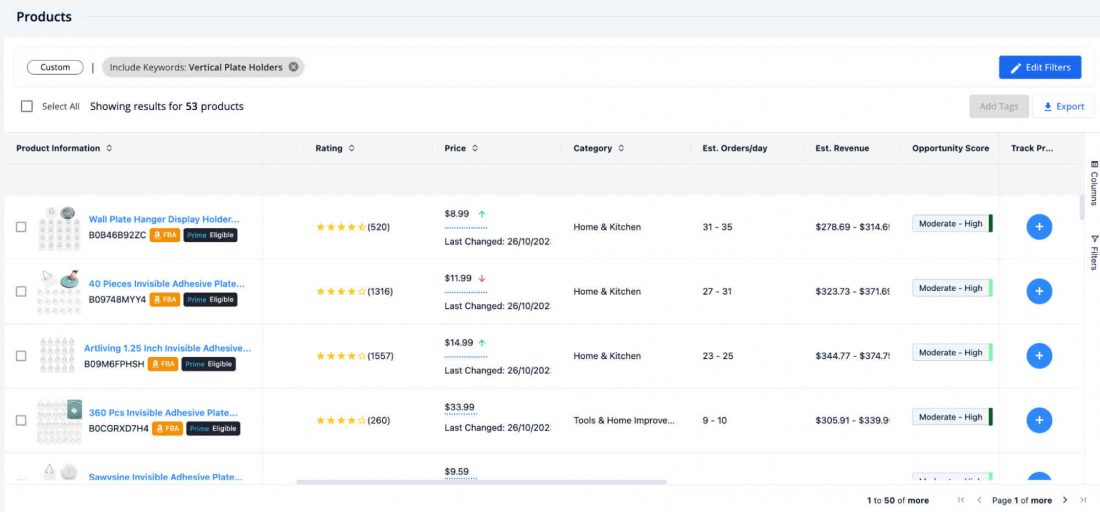The width and height of the screenshot is (1100, 512).
Task: Click the Tools & Home Improve... category cell
Action: click(624, 421)
